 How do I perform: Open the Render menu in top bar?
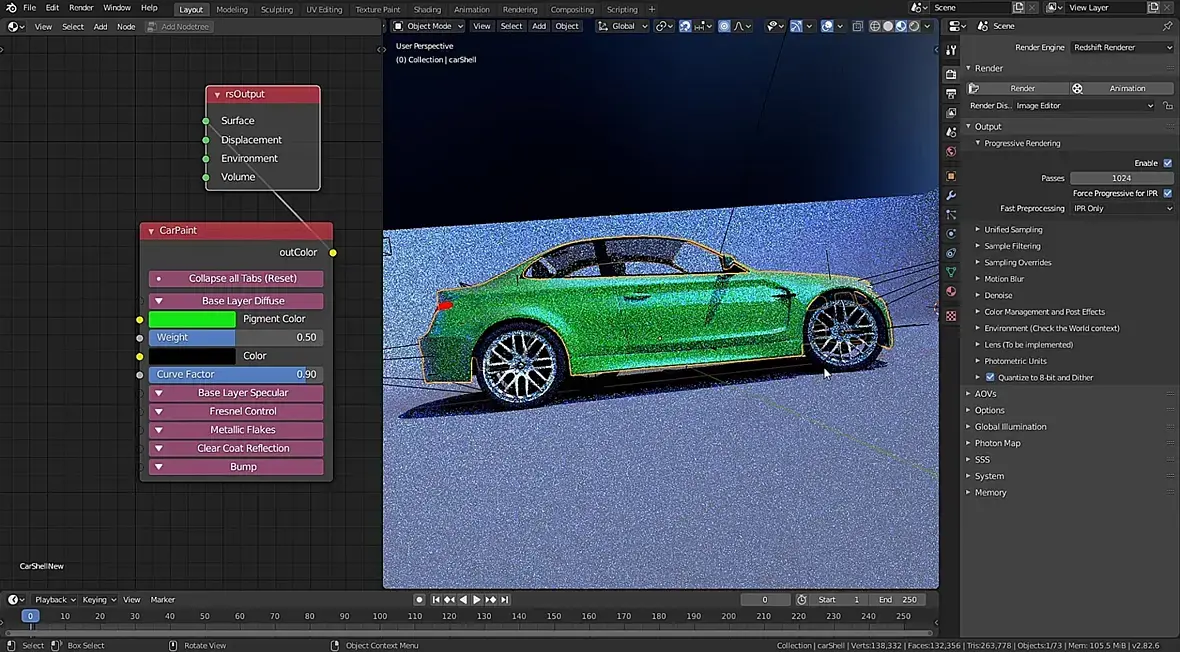pyautogui.click(x=81, y=8)
